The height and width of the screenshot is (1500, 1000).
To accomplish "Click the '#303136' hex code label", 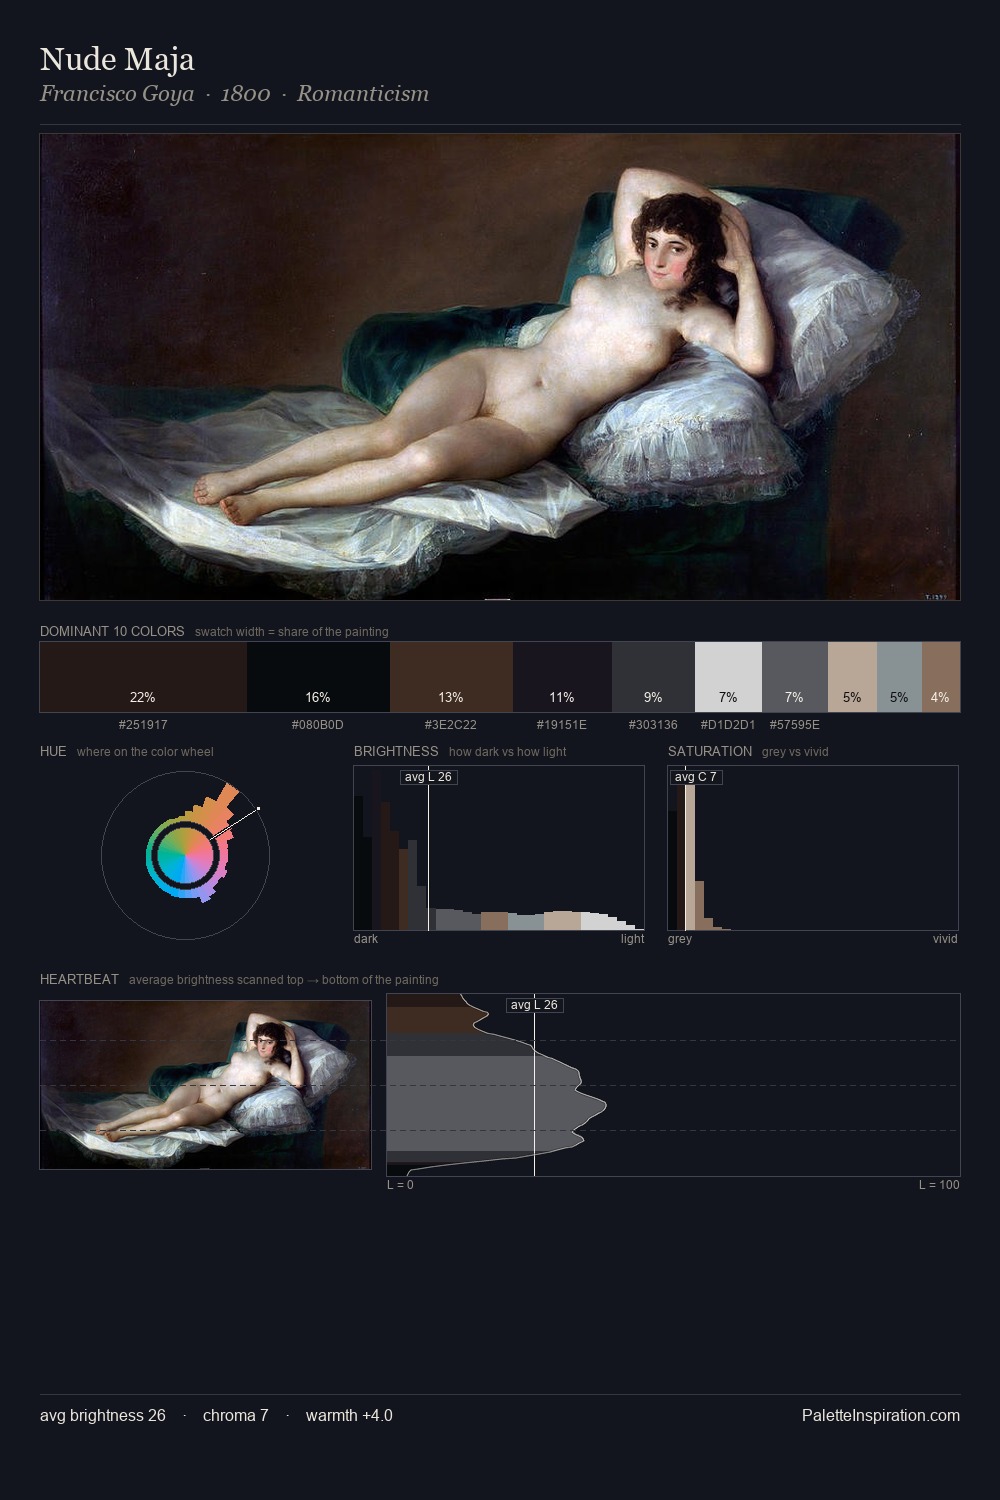I will 653,725.
